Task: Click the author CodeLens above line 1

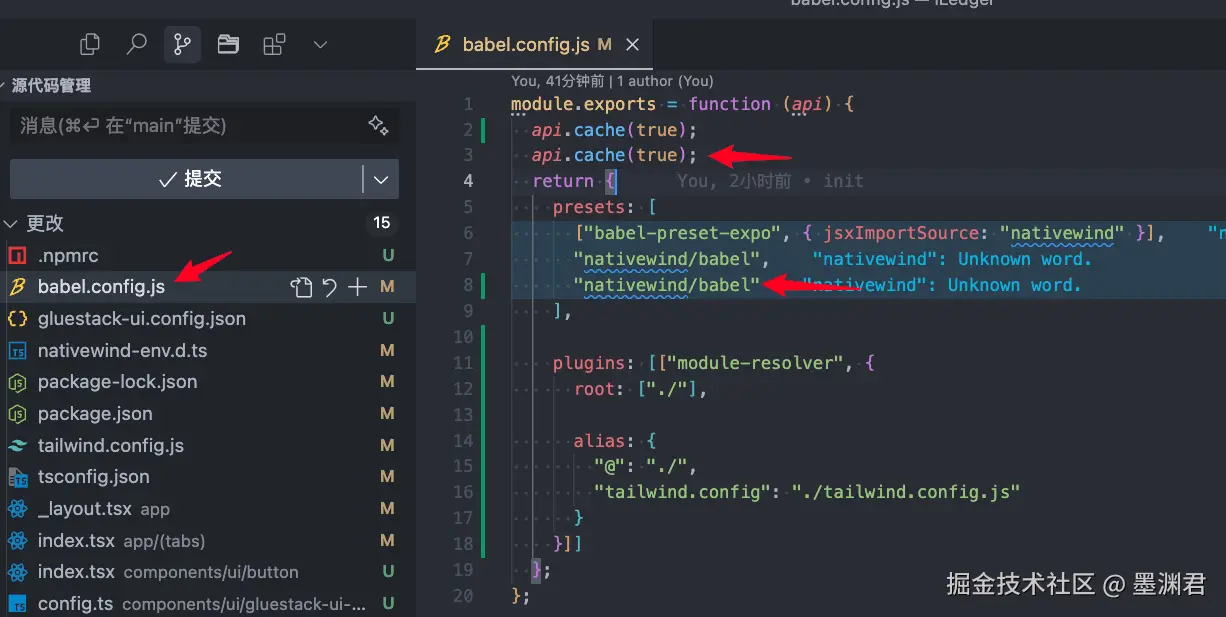Action: click(612, 81)
